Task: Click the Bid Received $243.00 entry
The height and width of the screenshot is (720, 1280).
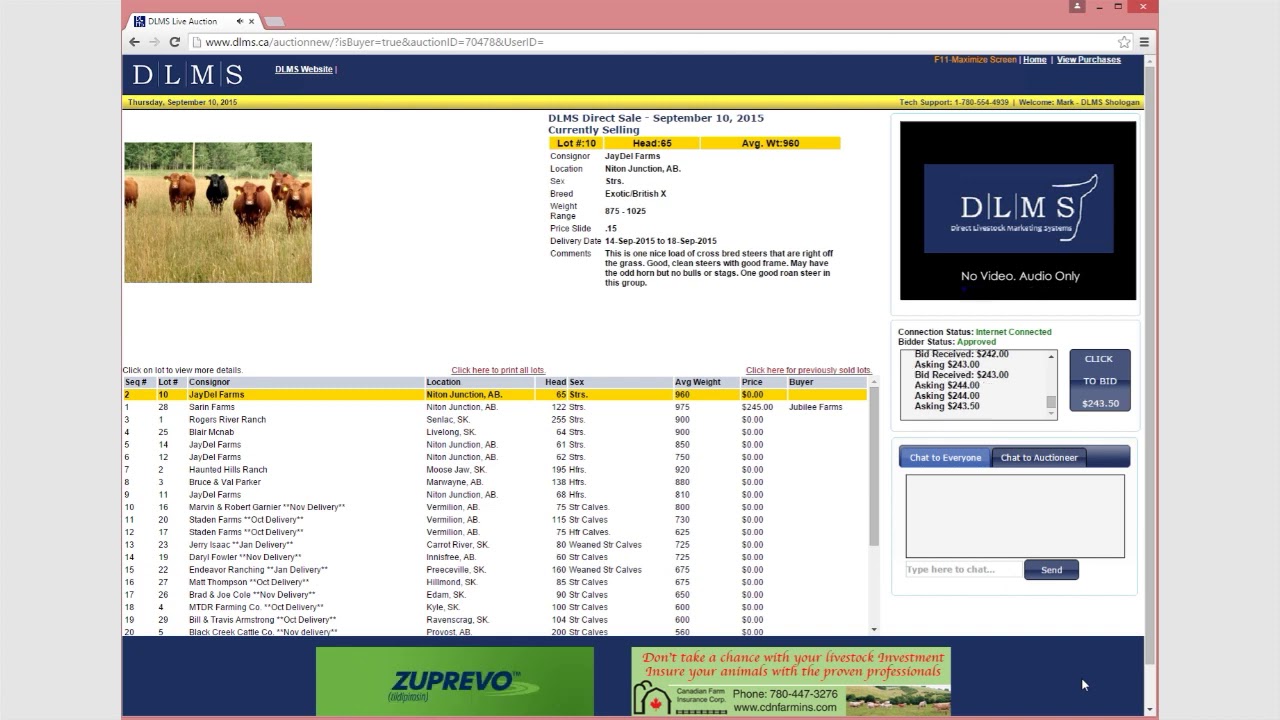Action: tap(961, 375)
